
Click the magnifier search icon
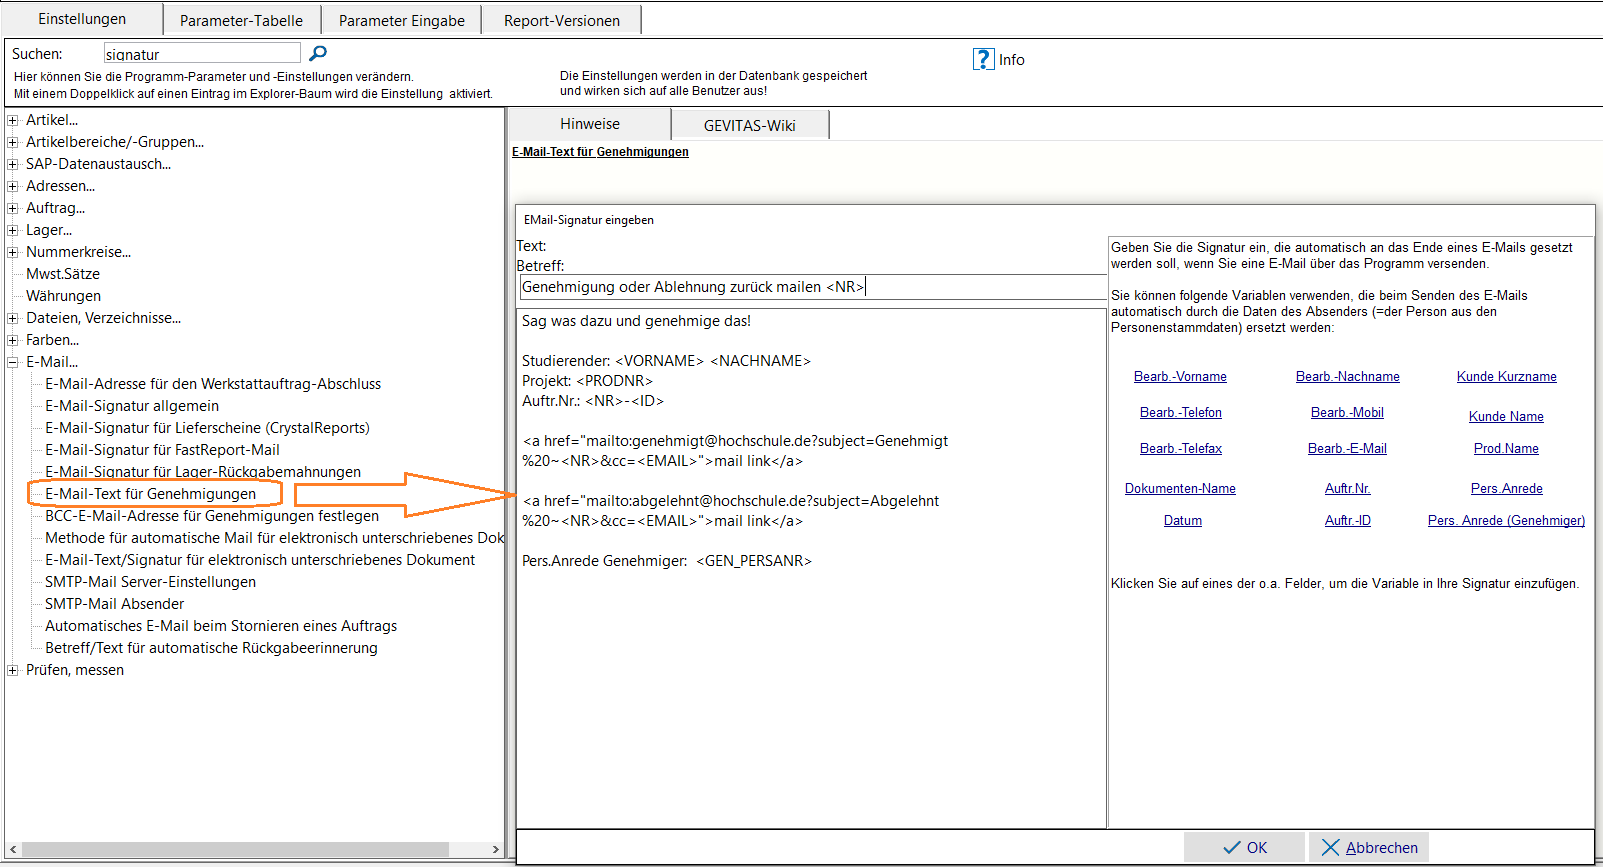click(318, 53)
